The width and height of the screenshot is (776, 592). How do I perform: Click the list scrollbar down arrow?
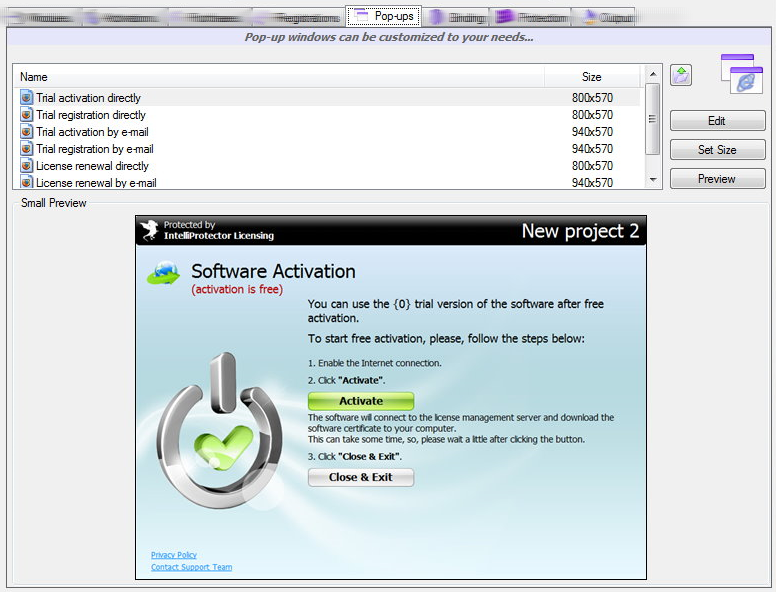click(x=653, y=179)
